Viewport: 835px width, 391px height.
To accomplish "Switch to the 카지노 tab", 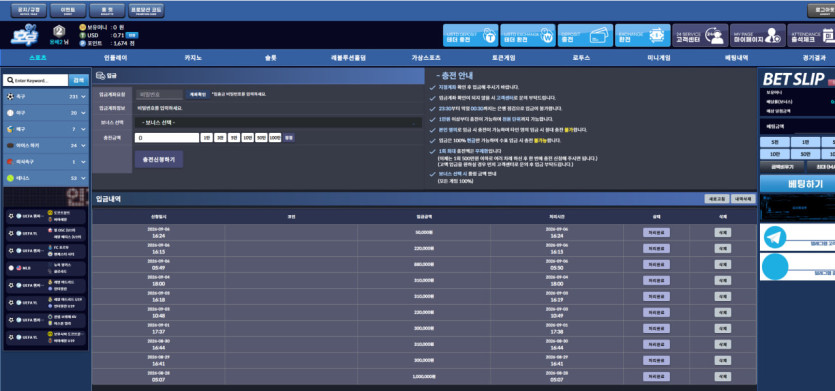I will [x=193, y=58].
